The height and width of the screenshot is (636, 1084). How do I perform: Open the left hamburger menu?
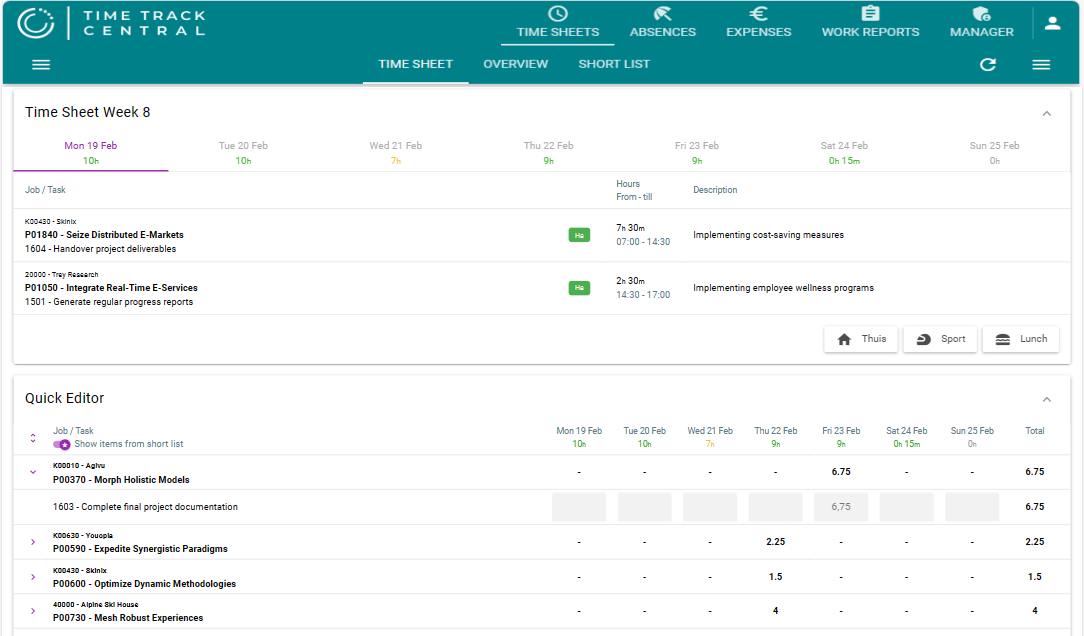point(41,65)
